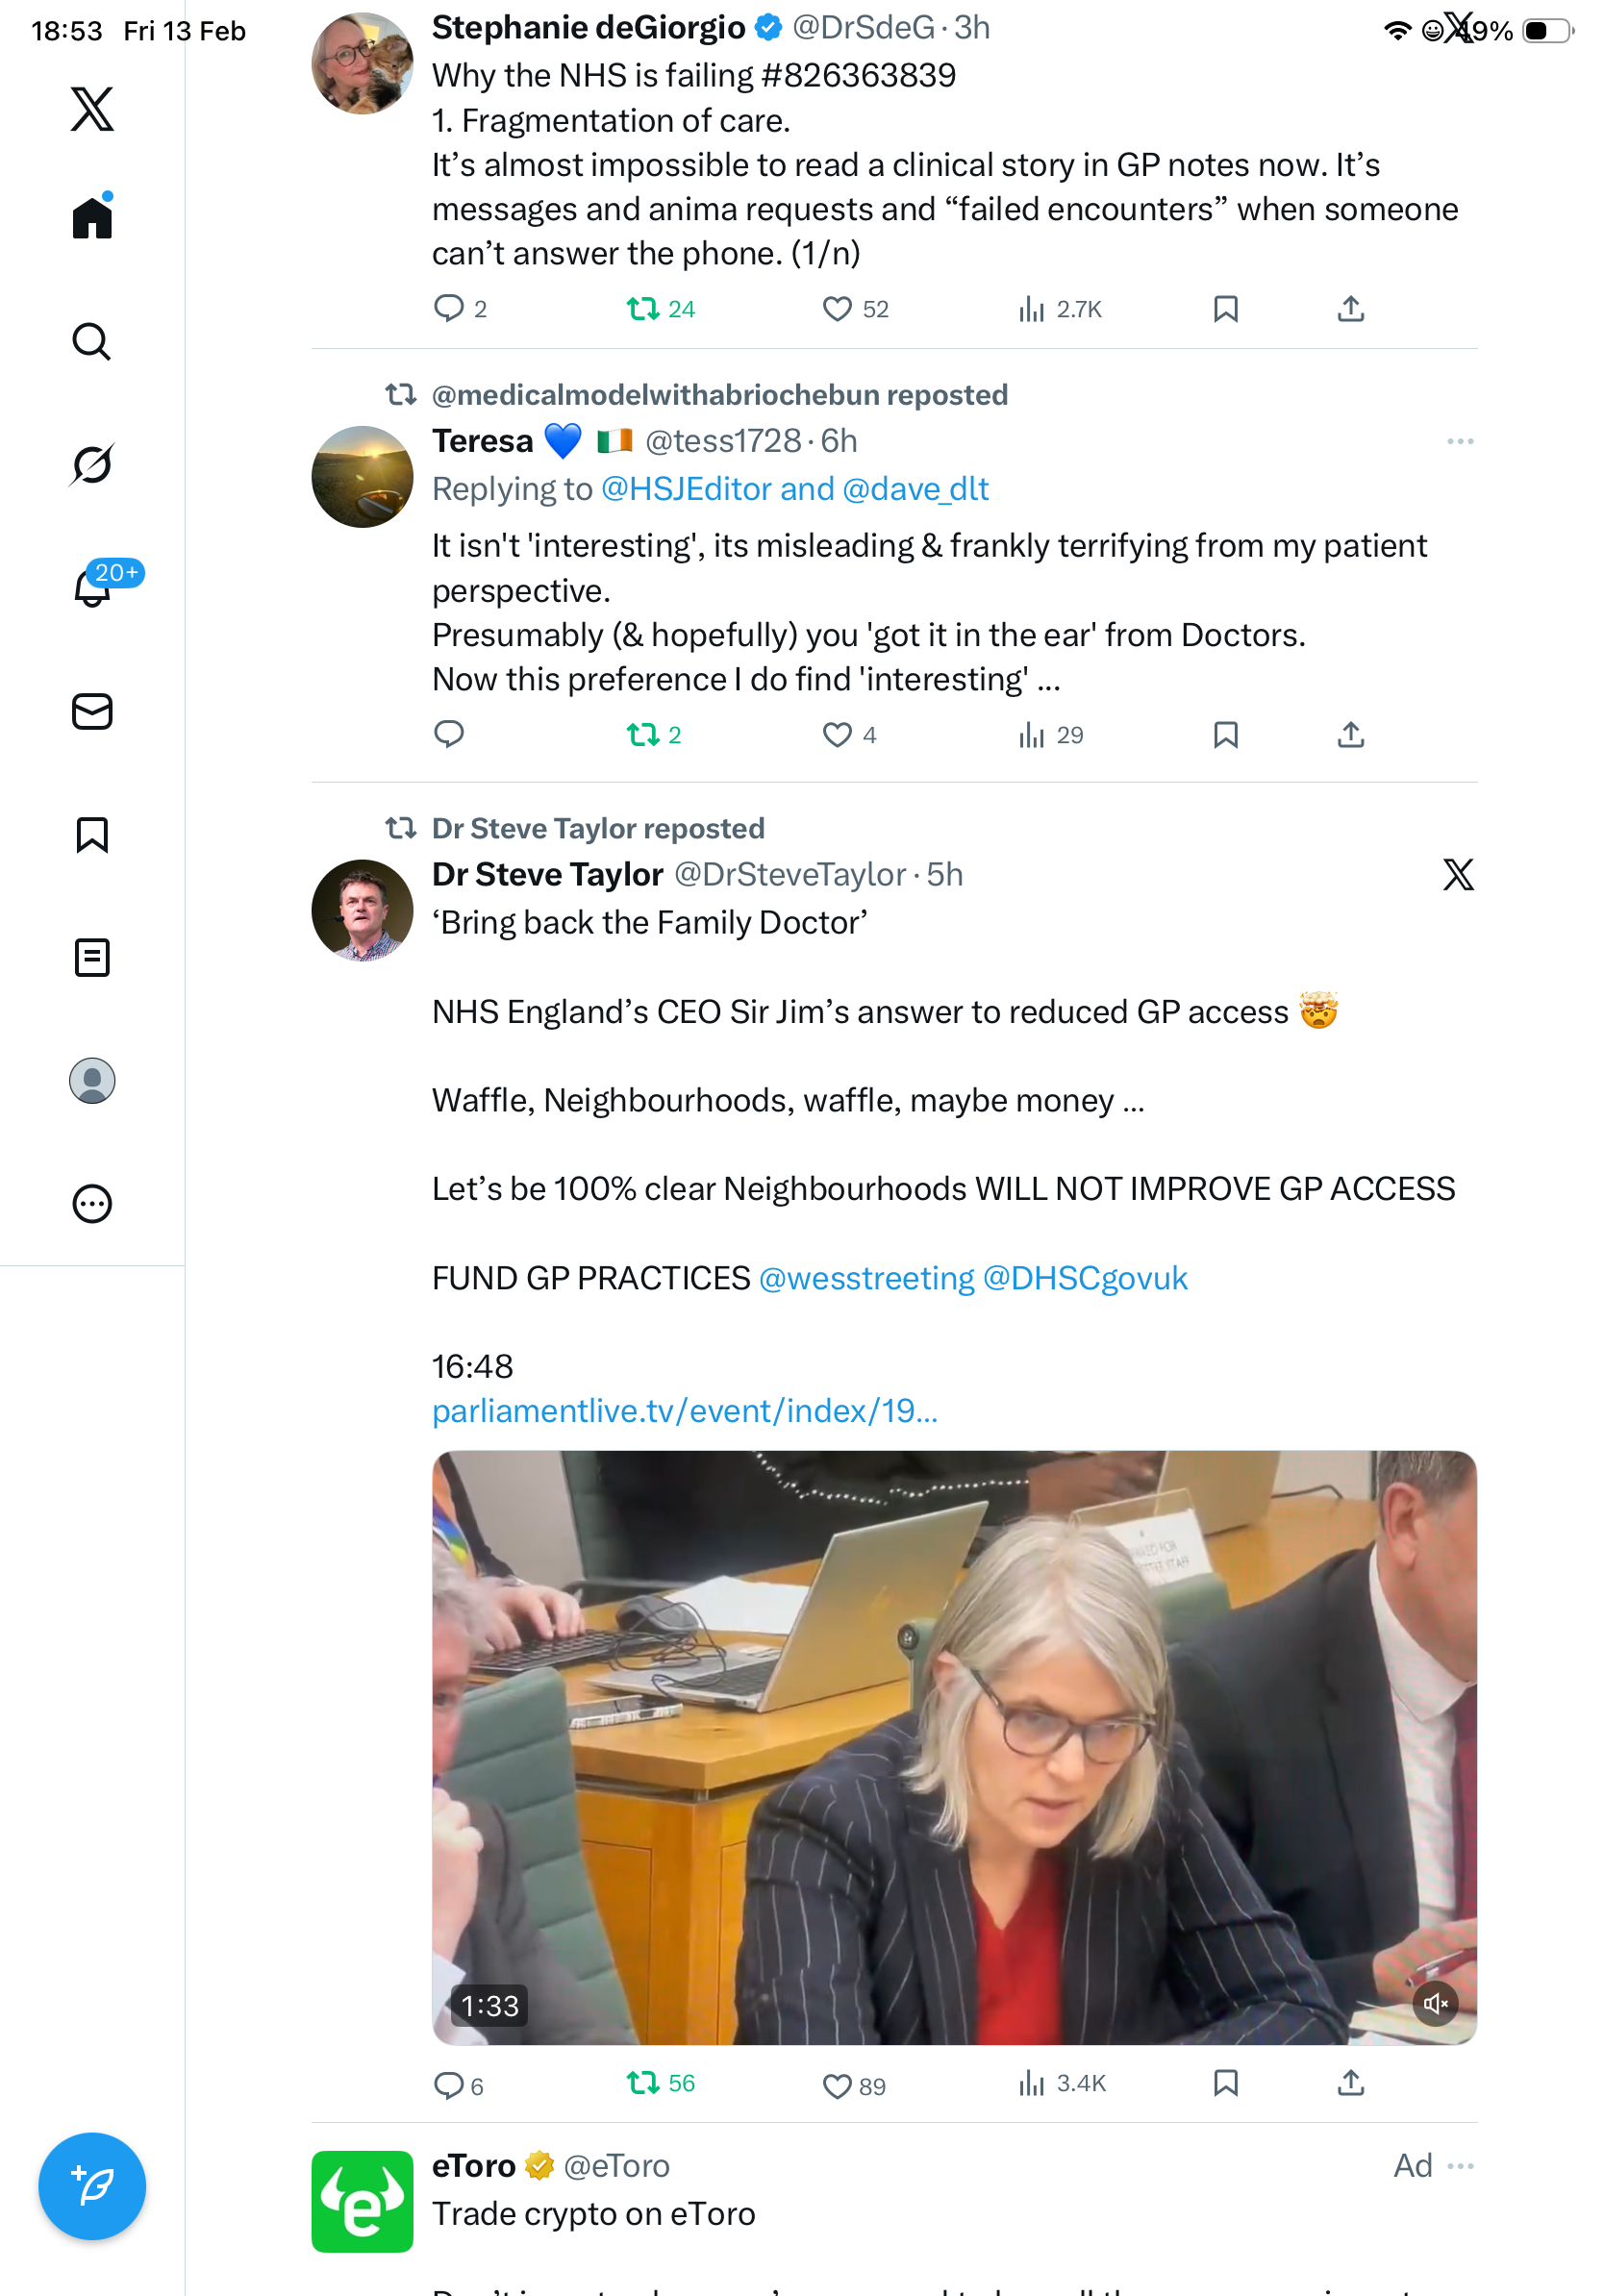This screenshot has width=1604, height=2296.
Task: Open the notifications bell with 20+ badge
Action: tap(92, 587)
